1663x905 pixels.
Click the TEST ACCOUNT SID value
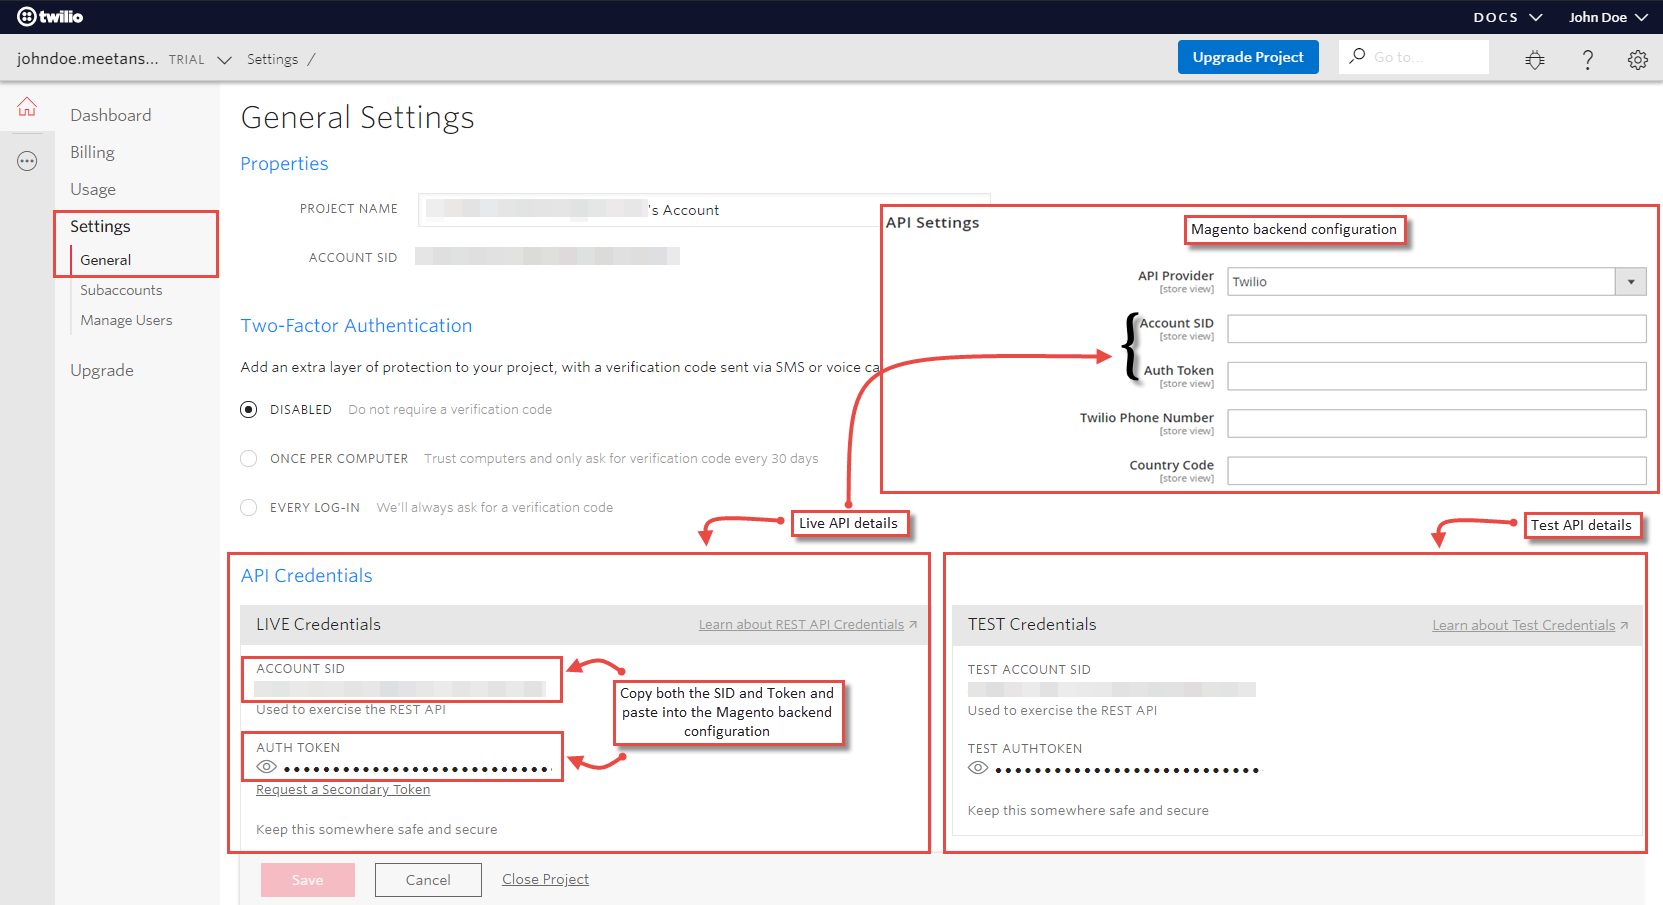point(1112,689)
